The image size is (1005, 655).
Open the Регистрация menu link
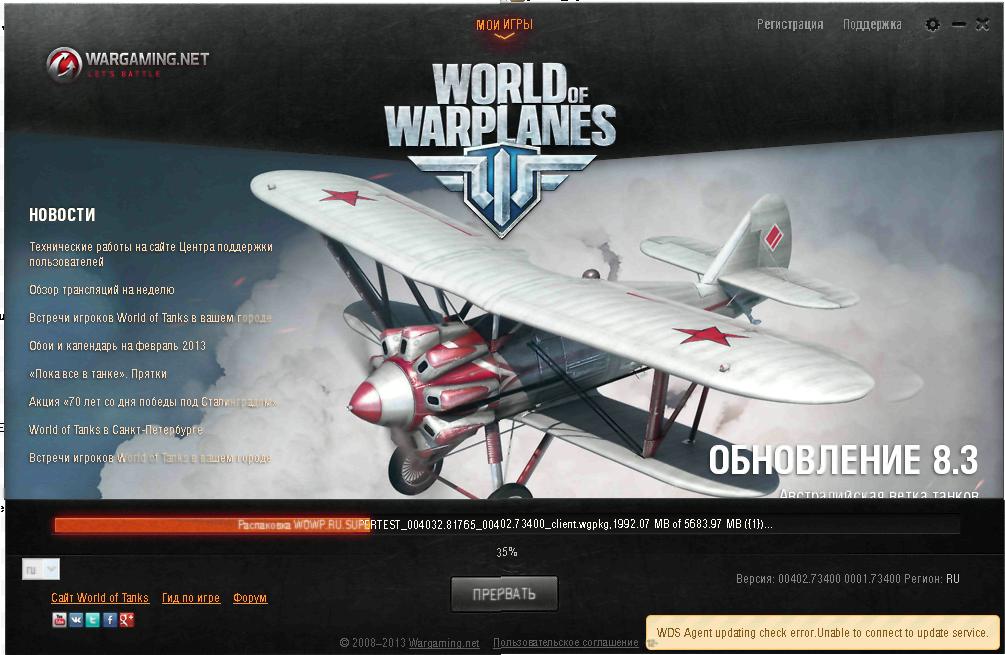tap(790, 24)
